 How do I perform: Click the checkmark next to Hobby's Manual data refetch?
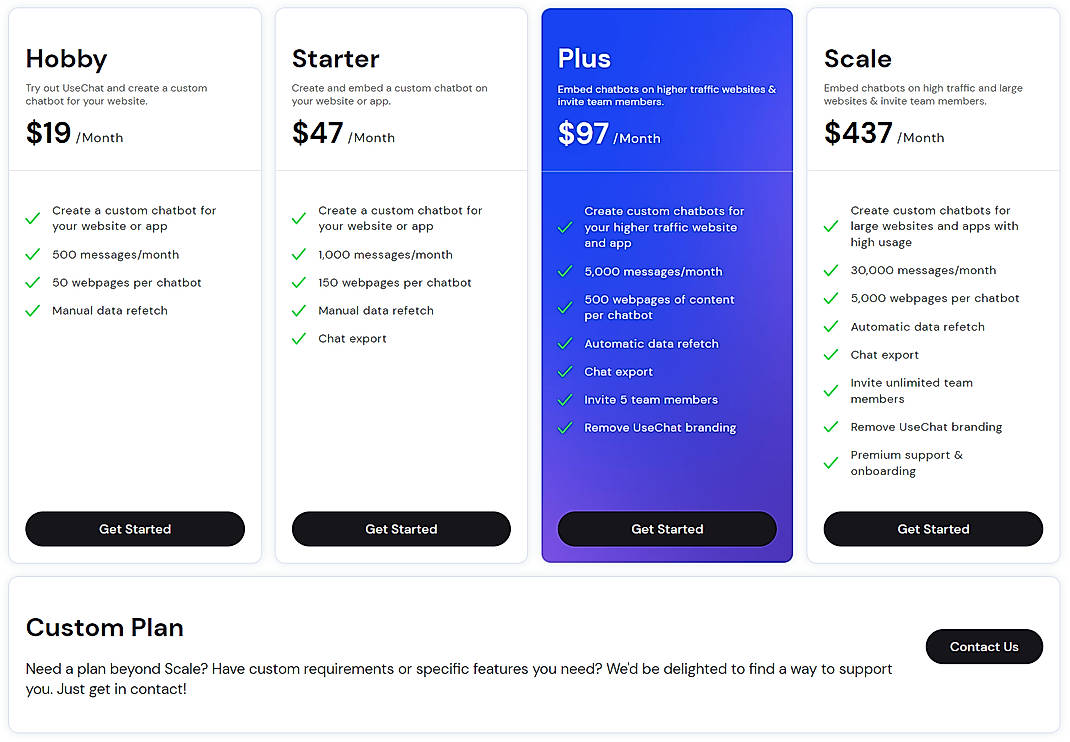[x=33, y=311]
